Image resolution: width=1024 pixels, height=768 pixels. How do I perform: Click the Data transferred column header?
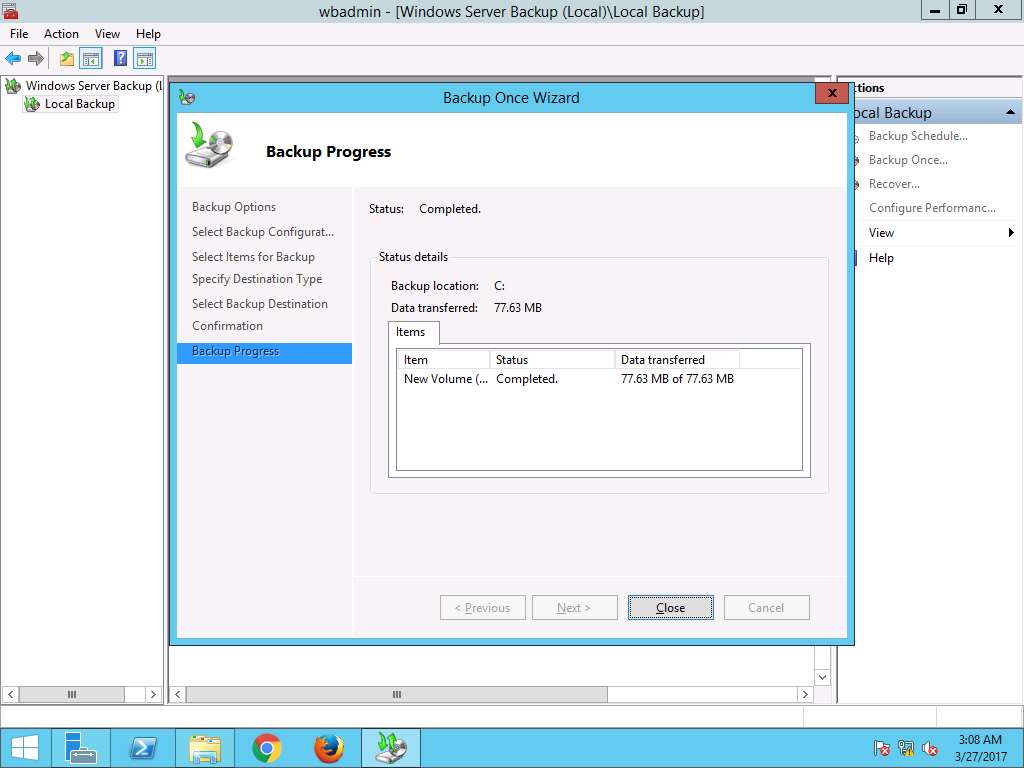pos(677,360)
